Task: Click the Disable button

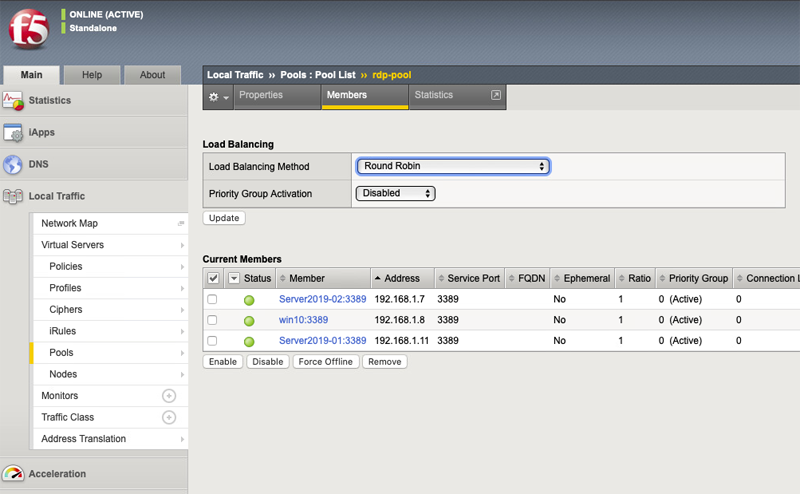Action: [268, 362]
